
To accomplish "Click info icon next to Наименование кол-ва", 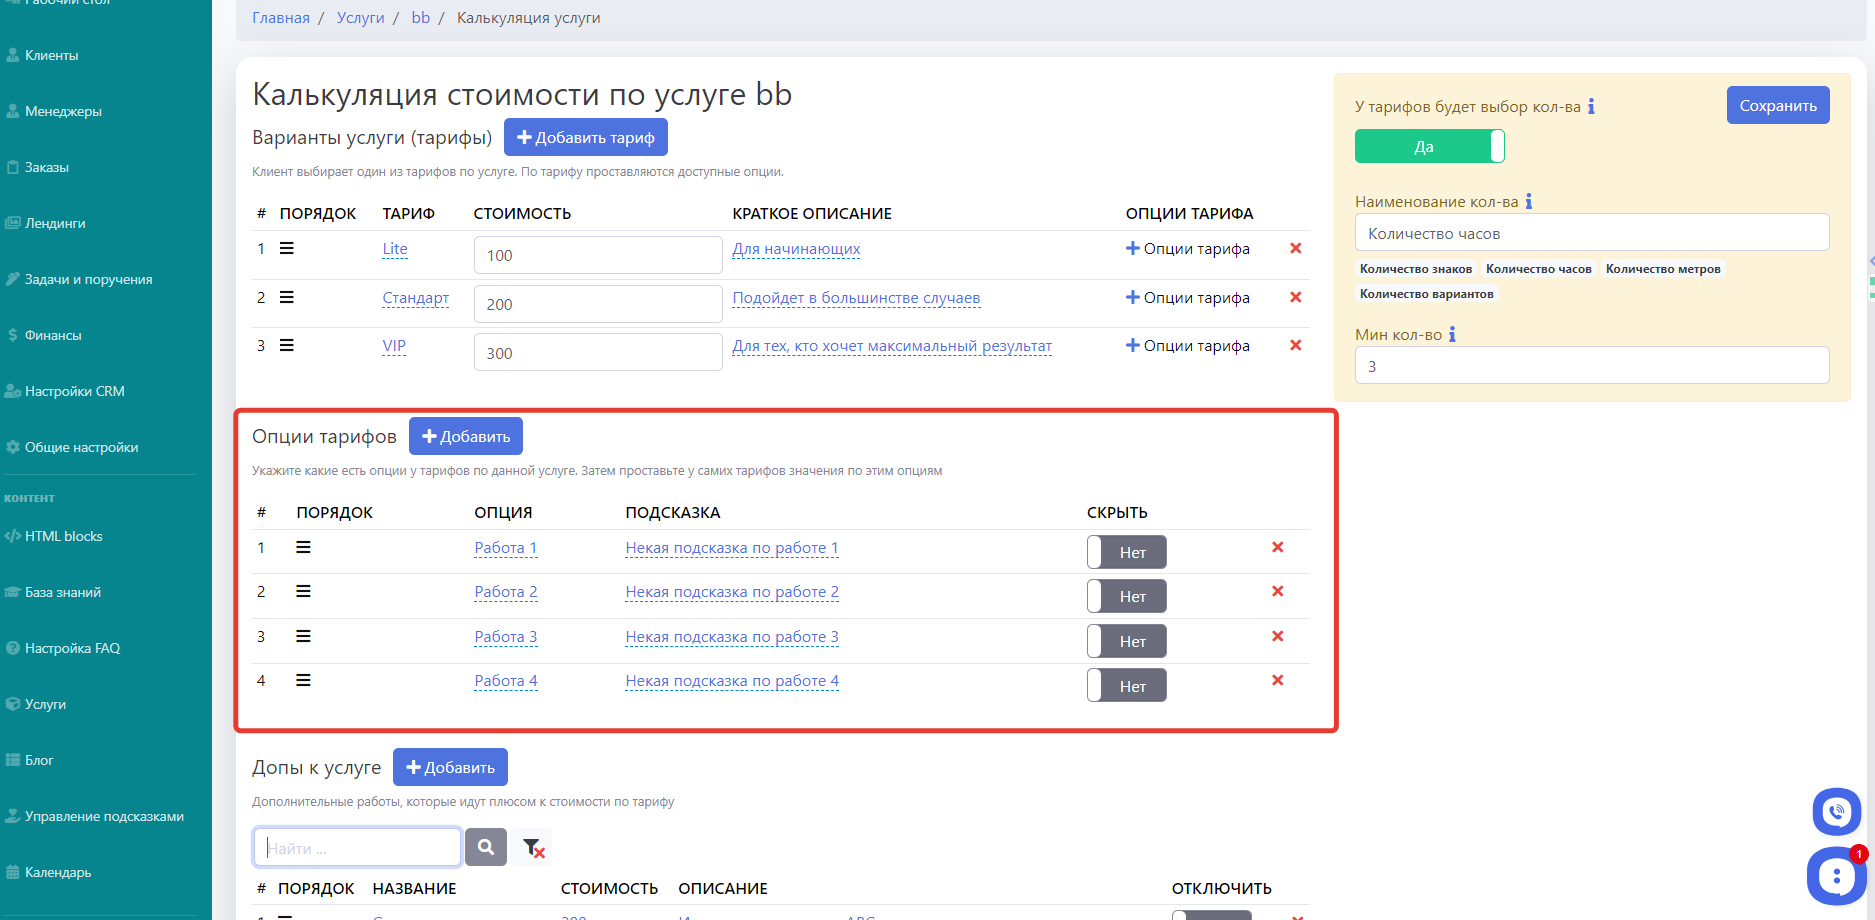I will click(x=1528, y=202).
